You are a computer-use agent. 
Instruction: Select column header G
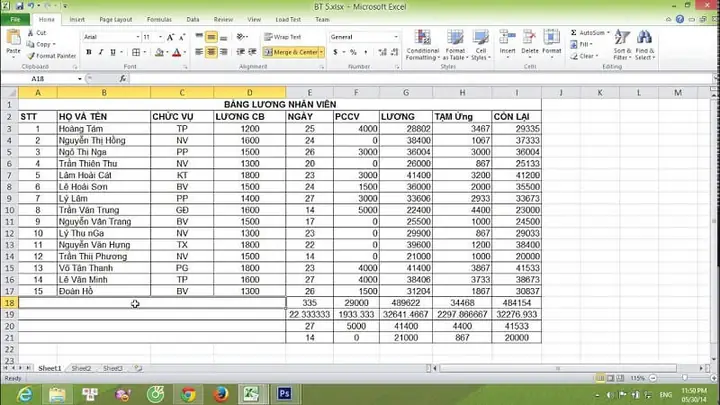(406, 93)
